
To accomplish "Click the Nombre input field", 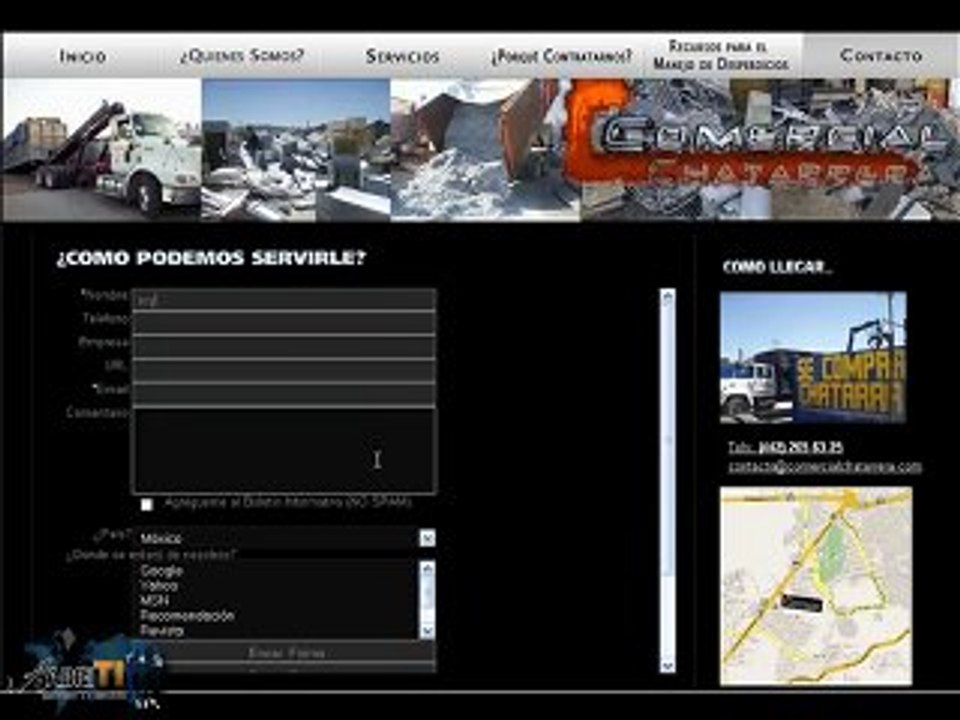I will (x=284, y=300).
